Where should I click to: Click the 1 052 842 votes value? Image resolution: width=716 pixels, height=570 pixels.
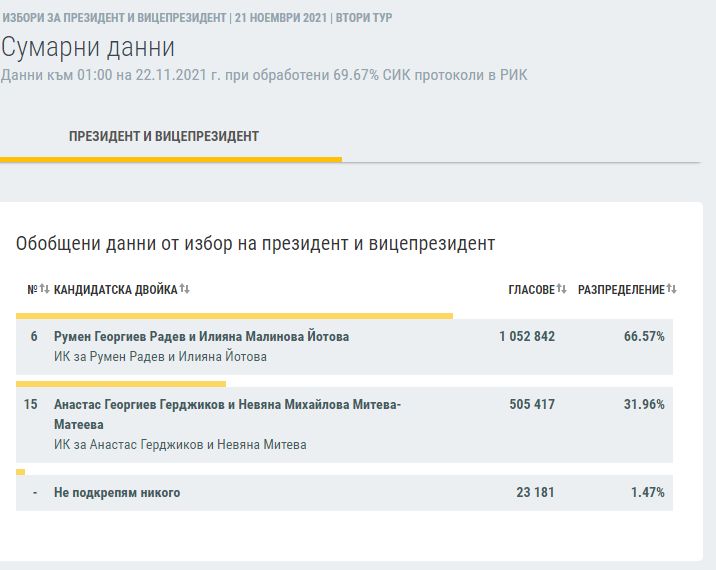pyautogui.click(x=526, y=337)
